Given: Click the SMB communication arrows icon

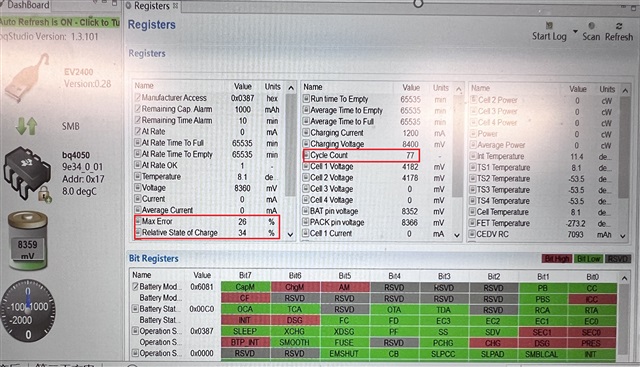Looking at the screenshot, I should pos(27,126).
